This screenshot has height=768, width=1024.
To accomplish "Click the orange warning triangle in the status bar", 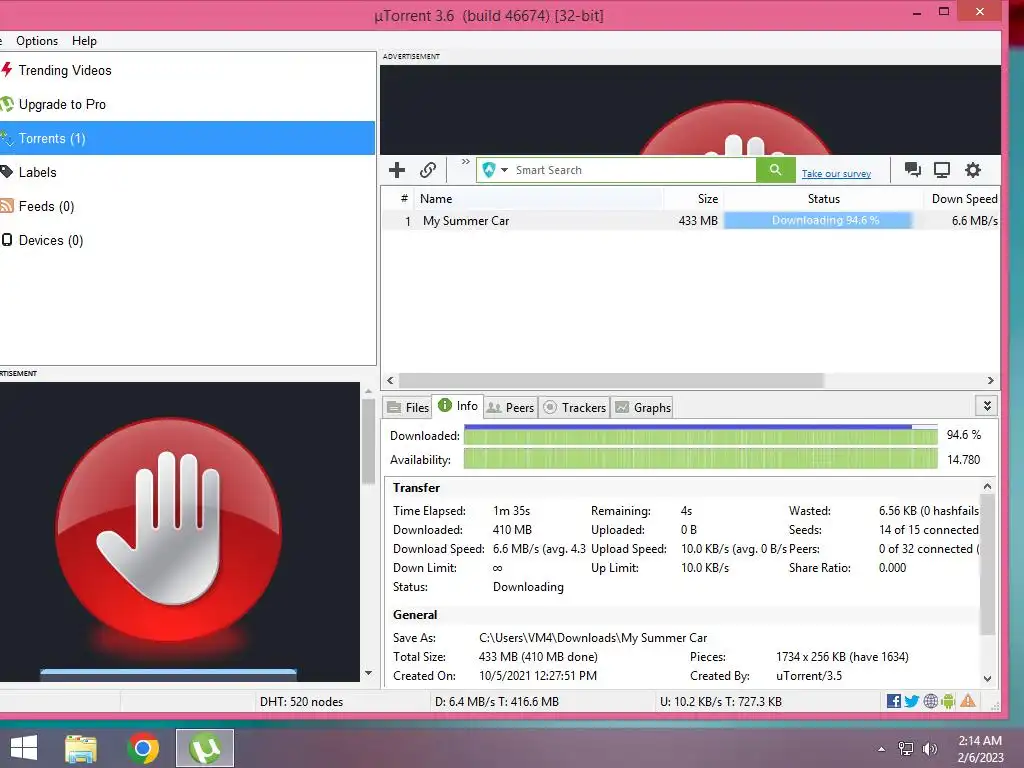I will coord(968,701).
